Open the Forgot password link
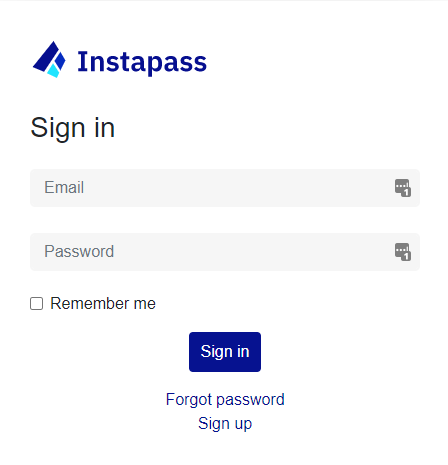The image size is (448, 465). click(225, 400)
